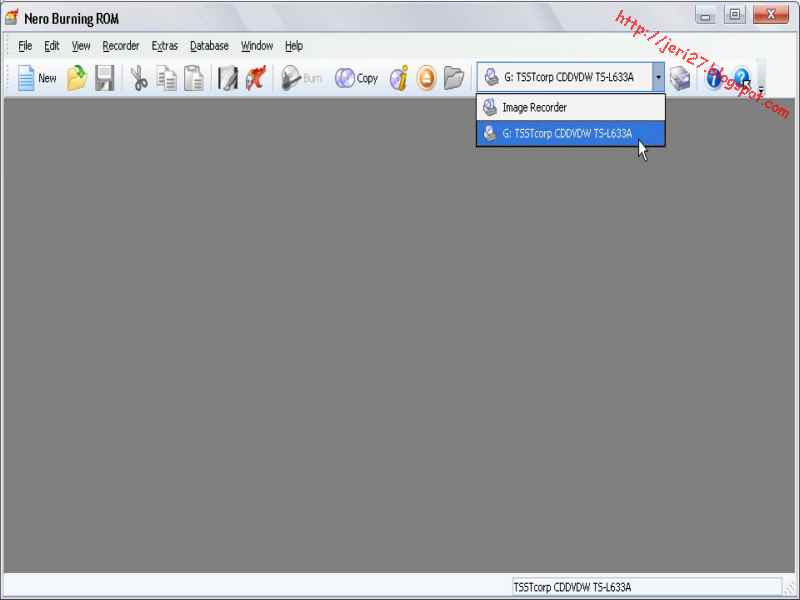Image resolution: width=800 pixels, height=600 pixels.
Task: Click the Burn toolbar button
Action: coord(302,78)
